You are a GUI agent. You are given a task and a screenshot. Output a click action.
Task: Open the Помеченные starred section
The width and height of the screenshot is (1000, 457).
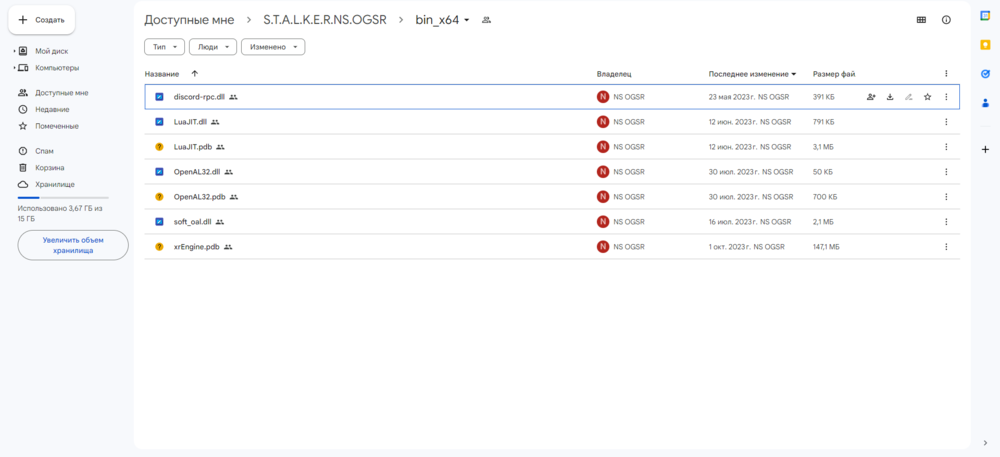point(57,126)
